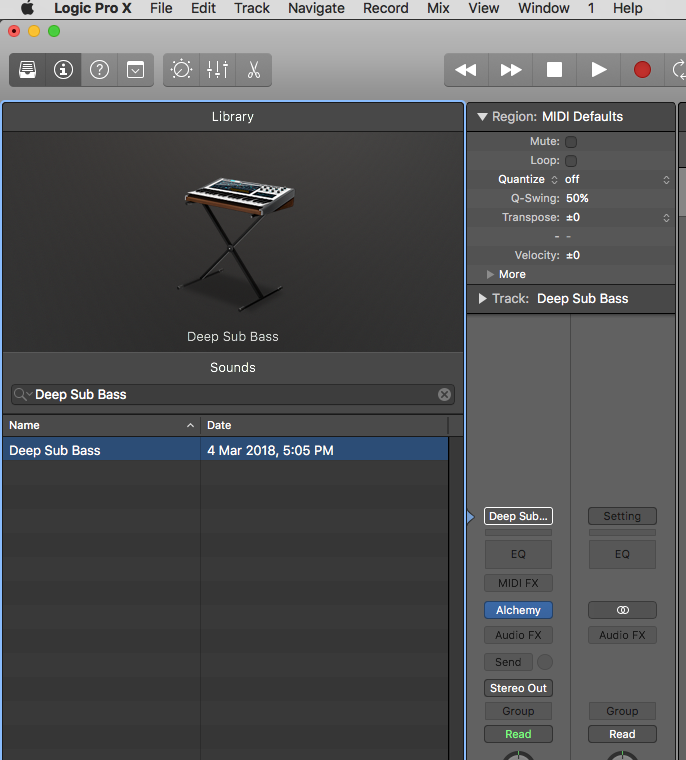This screenshot has width=686, height=760.
Task: Open the Mixer faders button
Action: click(217, 70)
